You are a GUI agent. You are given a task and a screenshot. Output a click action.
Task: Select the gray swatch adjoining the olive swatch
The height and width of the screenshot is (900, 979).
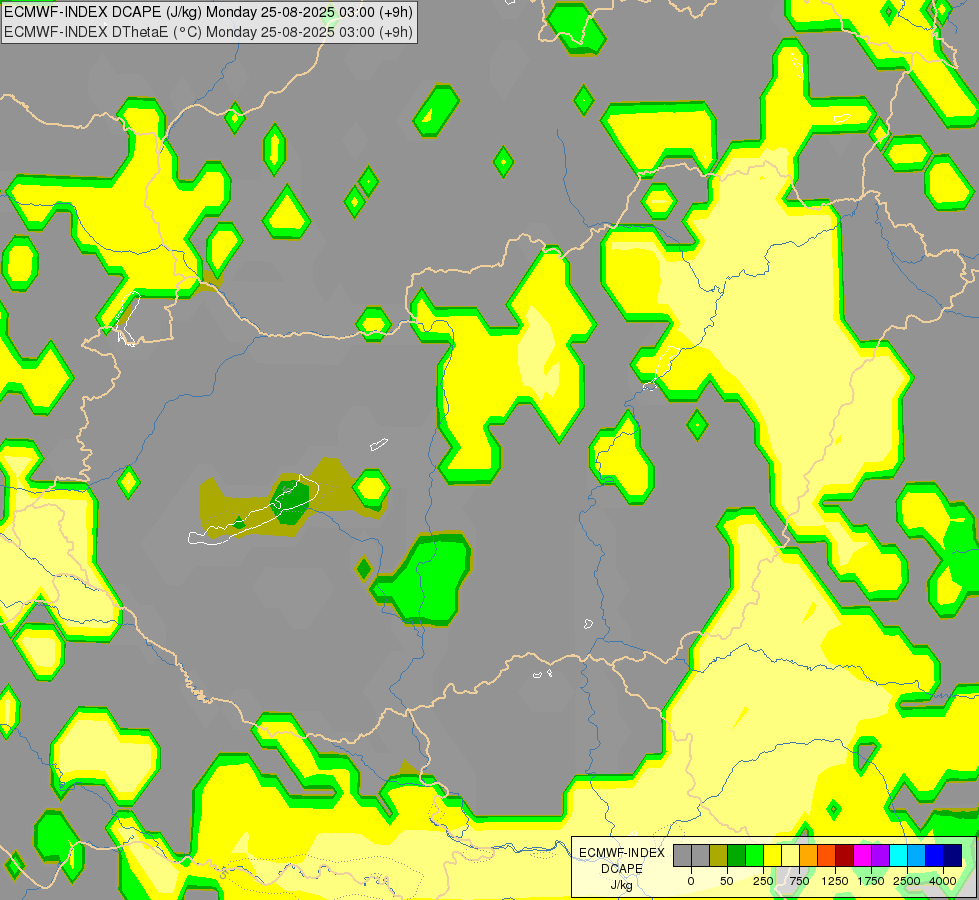pos(701,855)
